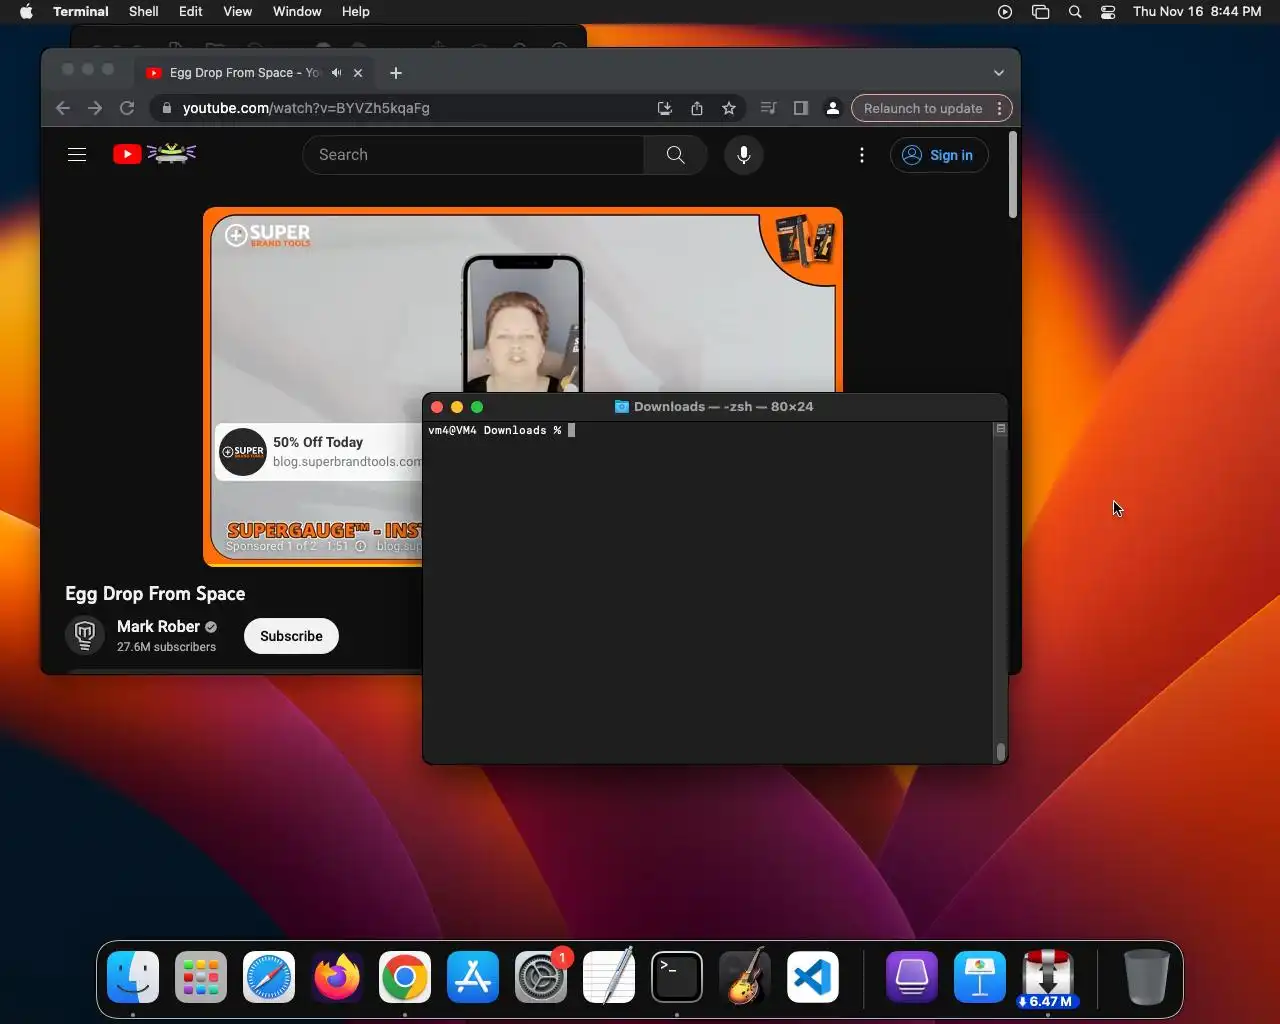
Task: Open Finder from the Dock
Action: pos(133,977)
